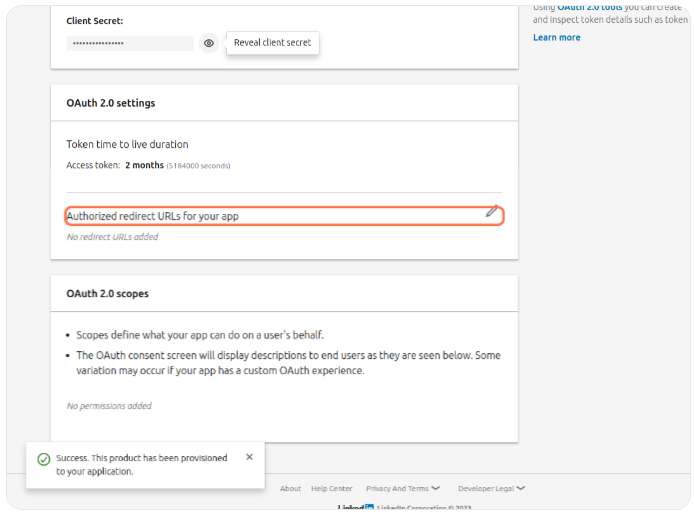Click 'Scopes define what your app can do' bullet

pyautogui.click(x=200, y=335)
